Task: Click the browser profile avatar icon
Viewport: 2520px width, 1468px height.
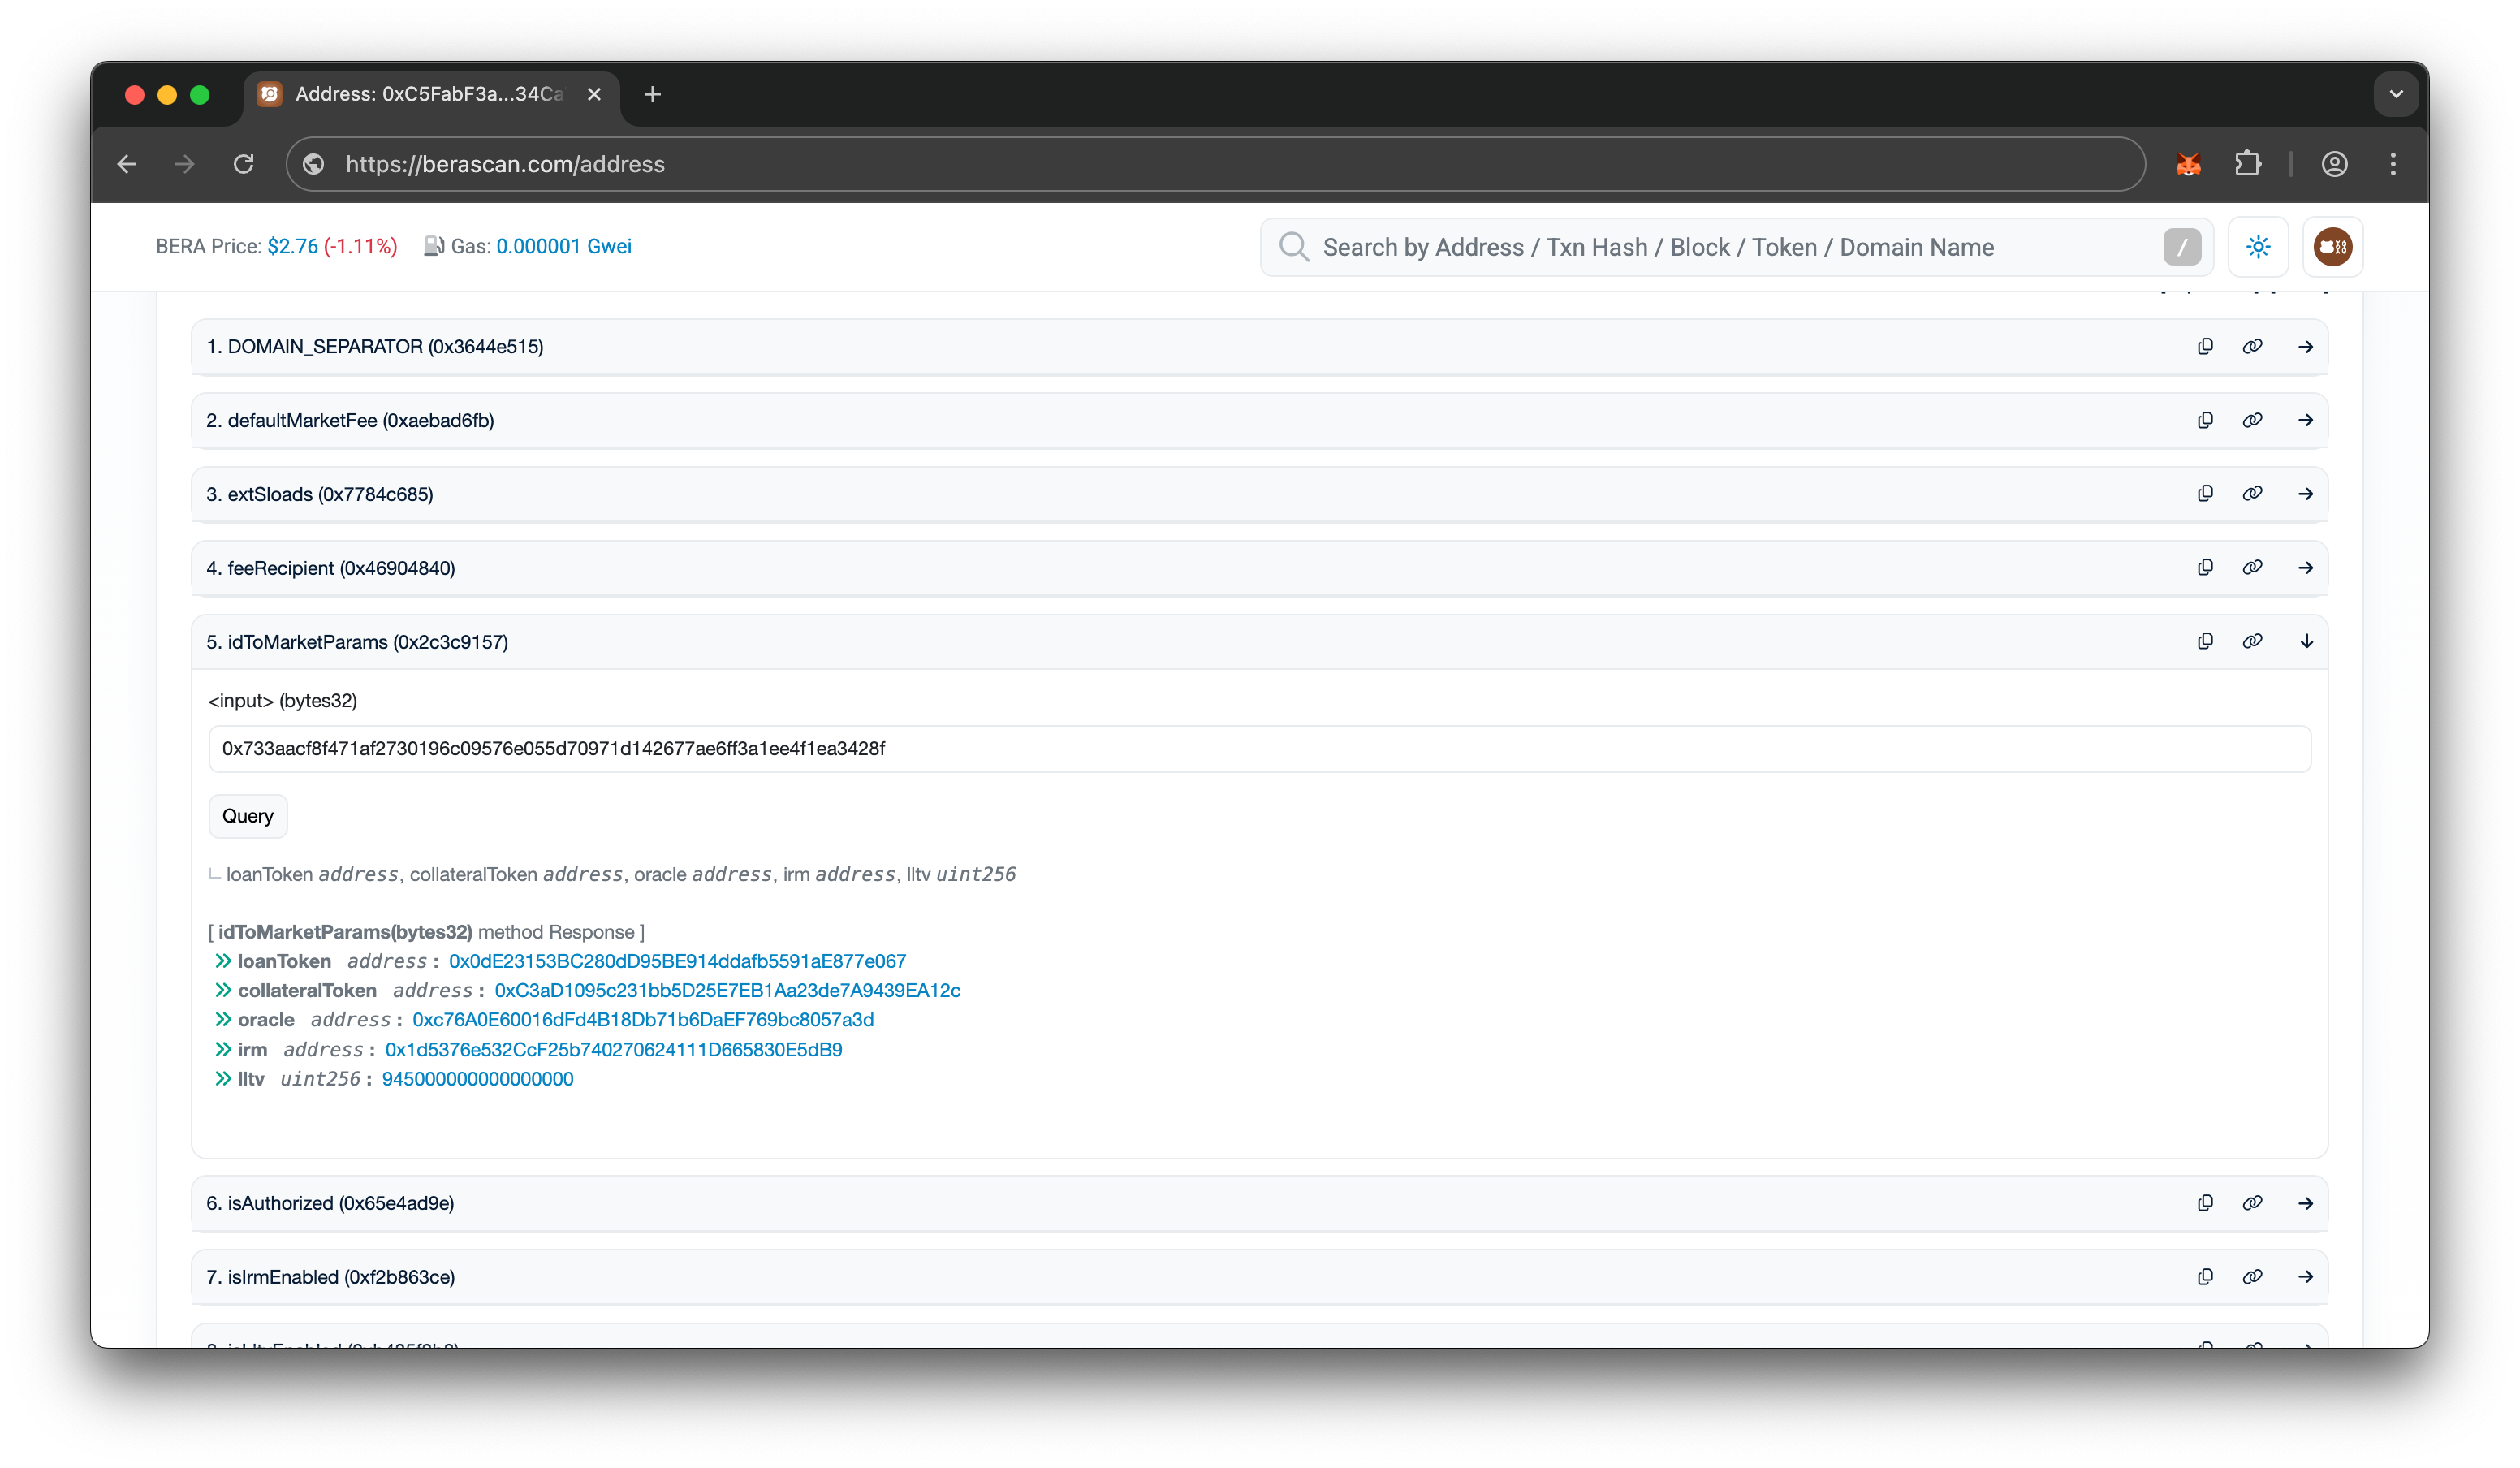Action: [x=2334, y=164]
